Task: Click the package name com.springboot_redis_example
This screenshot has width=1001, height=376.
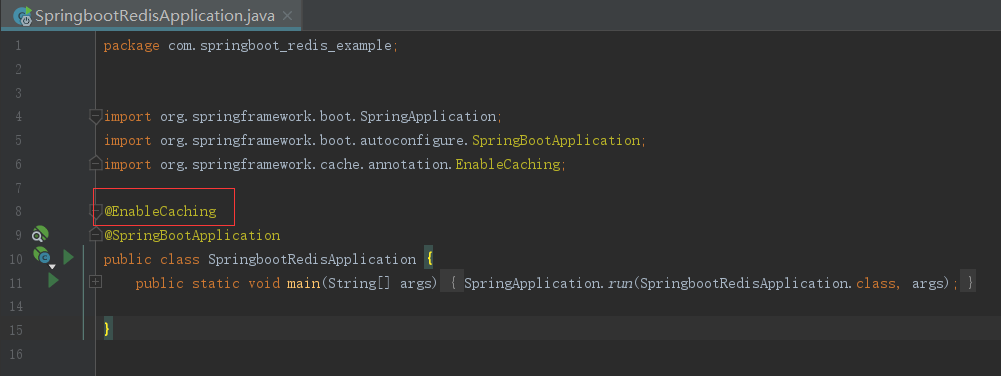Action: [x=280, y=46]
